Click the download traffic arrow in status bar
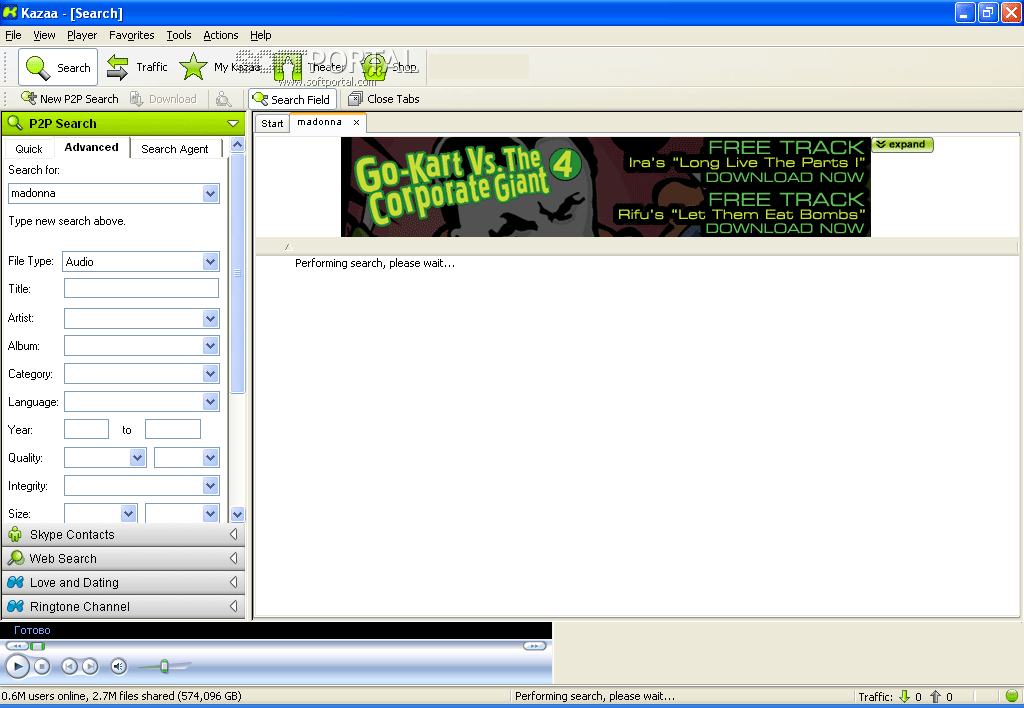The height and width of the screenshot is (708, 1024). 904,696
